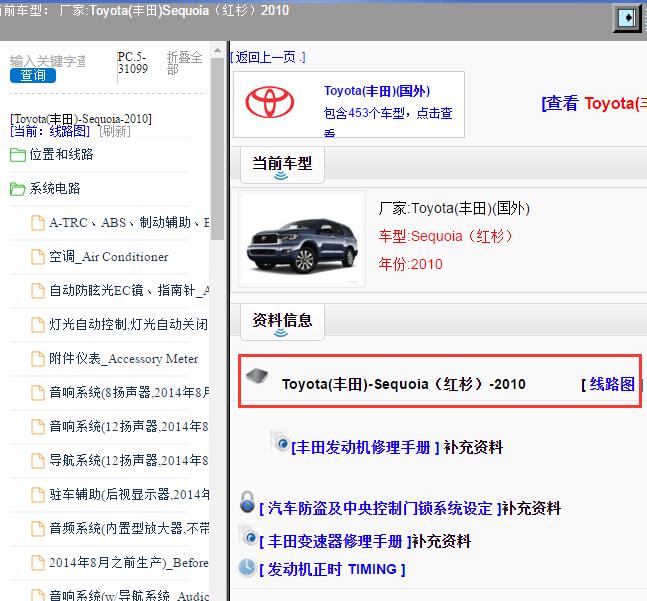Click 折叠全部 to collapse all
The width and height of the screenshot is (647, 601).
click(x=184, y=63)
